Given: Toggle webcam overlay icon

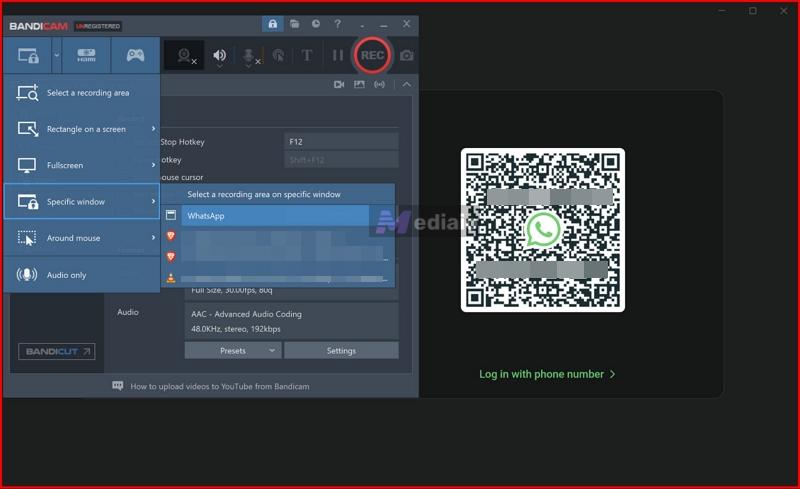Looking at the screenshot, I should pos(186,55).
